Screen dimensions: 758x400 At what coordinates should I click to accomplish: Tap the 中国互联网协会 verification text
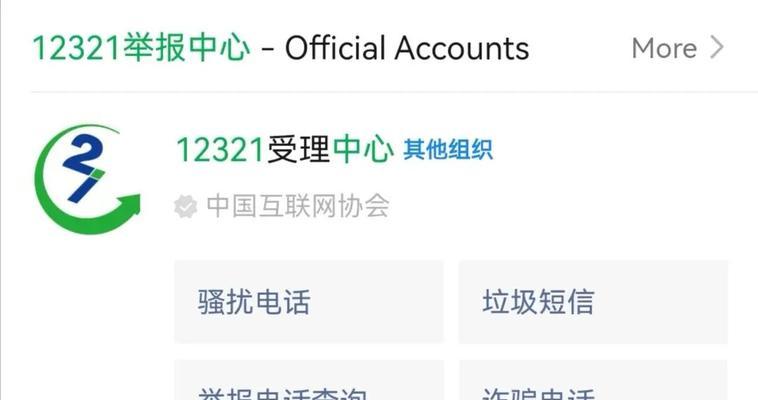click(298, 207)
